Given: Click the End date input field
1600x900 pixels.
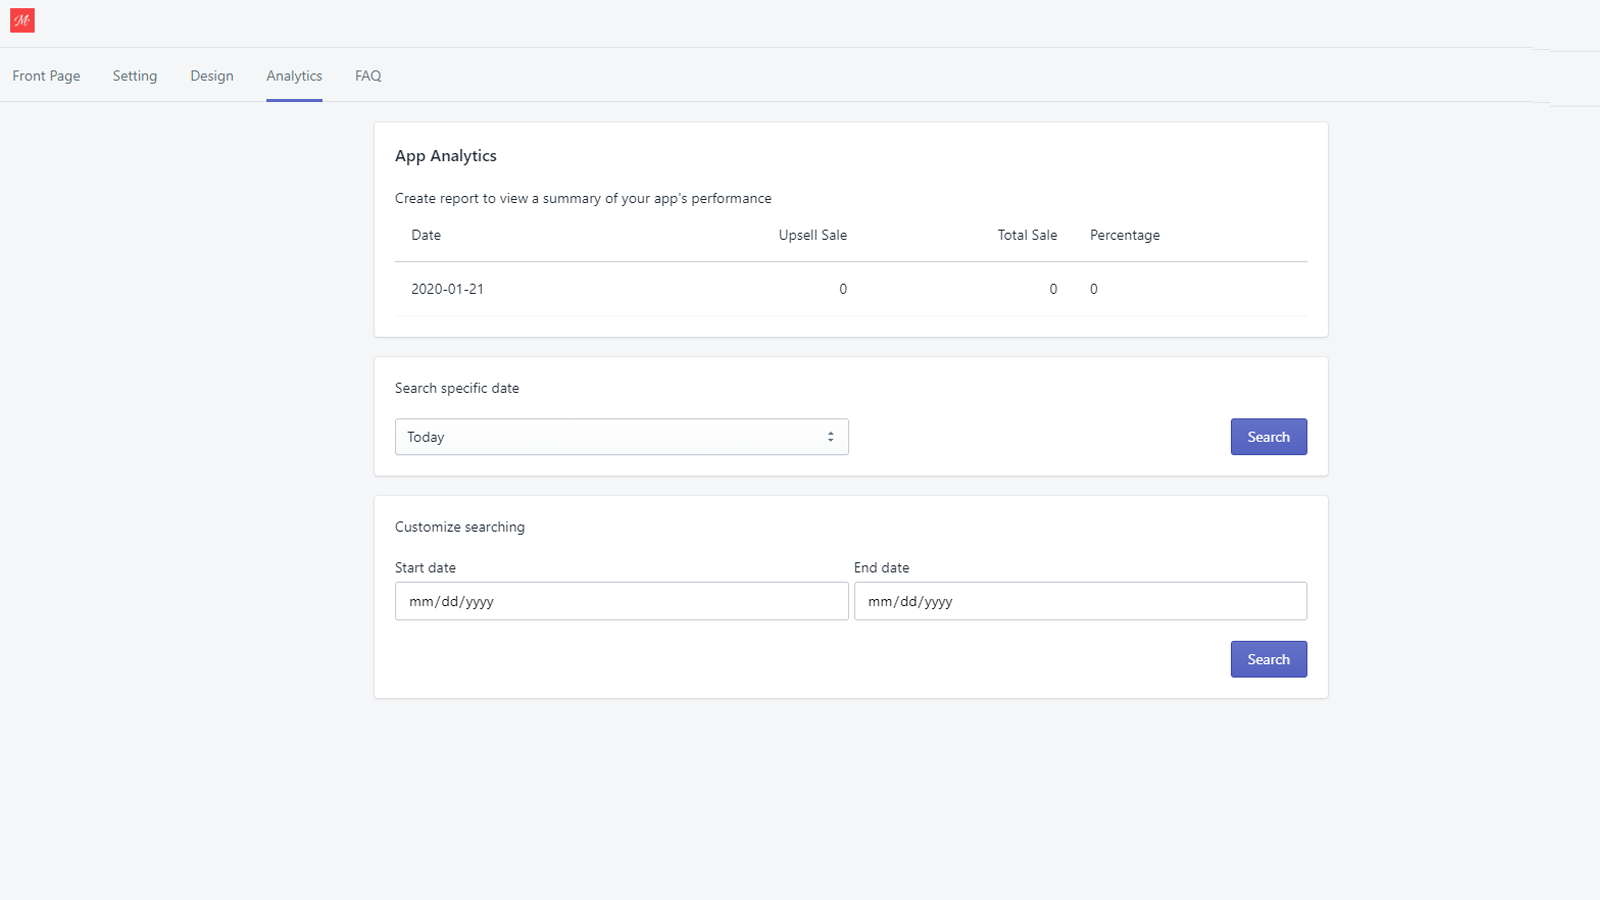Looking at the screenshot, I should click(x=1080, y=601).
